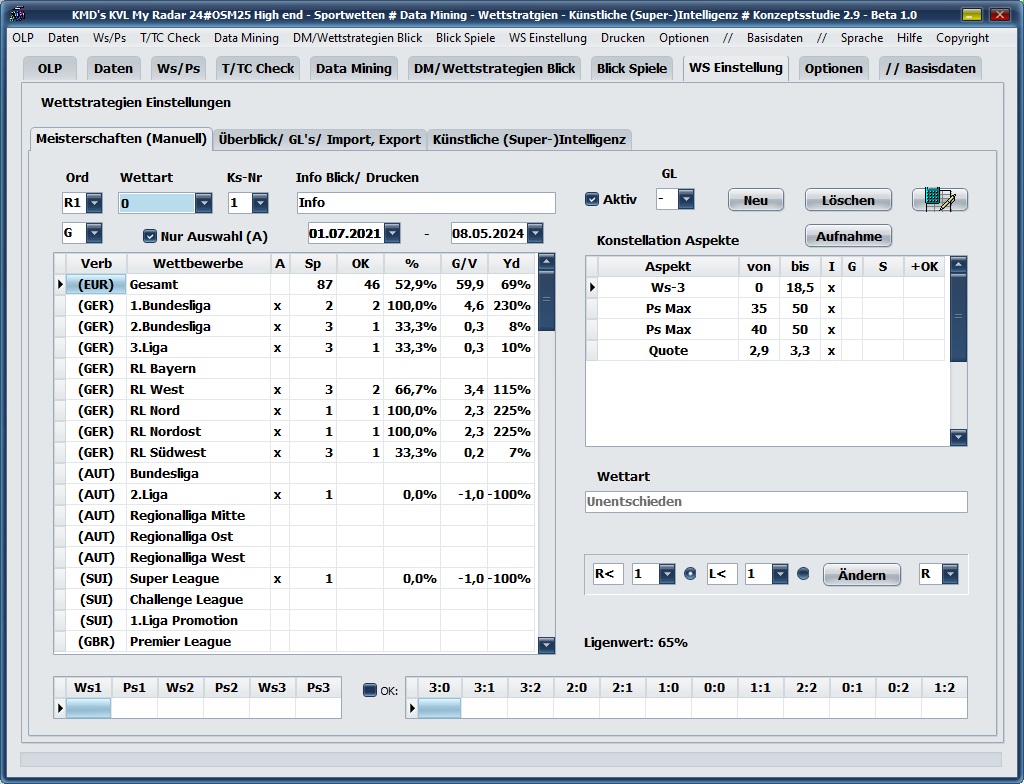Viewport: 1024px width, 784px height.
Task: Select the radio button after R<
Action: click(x=690, y=574)
